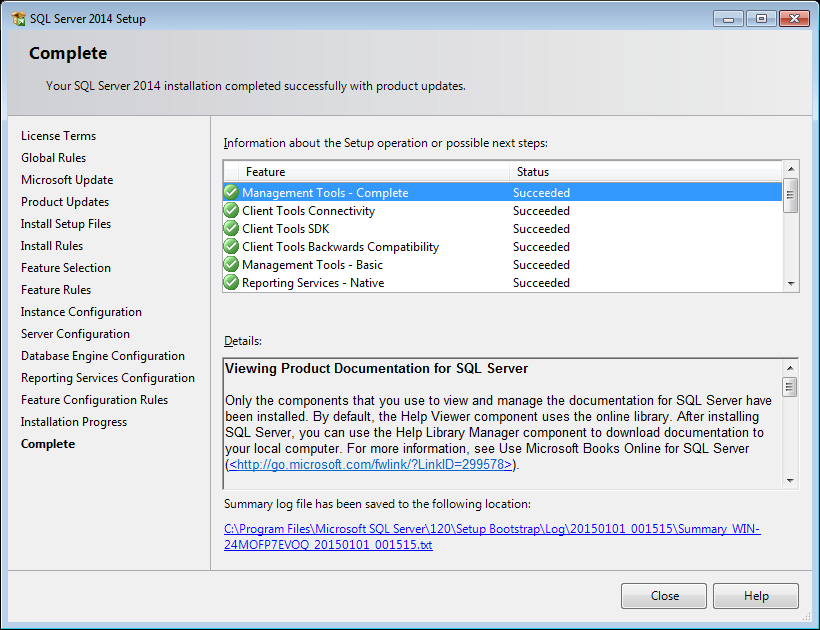
Task: Click Succeeded status for Client Tools SDK
Action: pyautogui.click(x=541, y=228)
